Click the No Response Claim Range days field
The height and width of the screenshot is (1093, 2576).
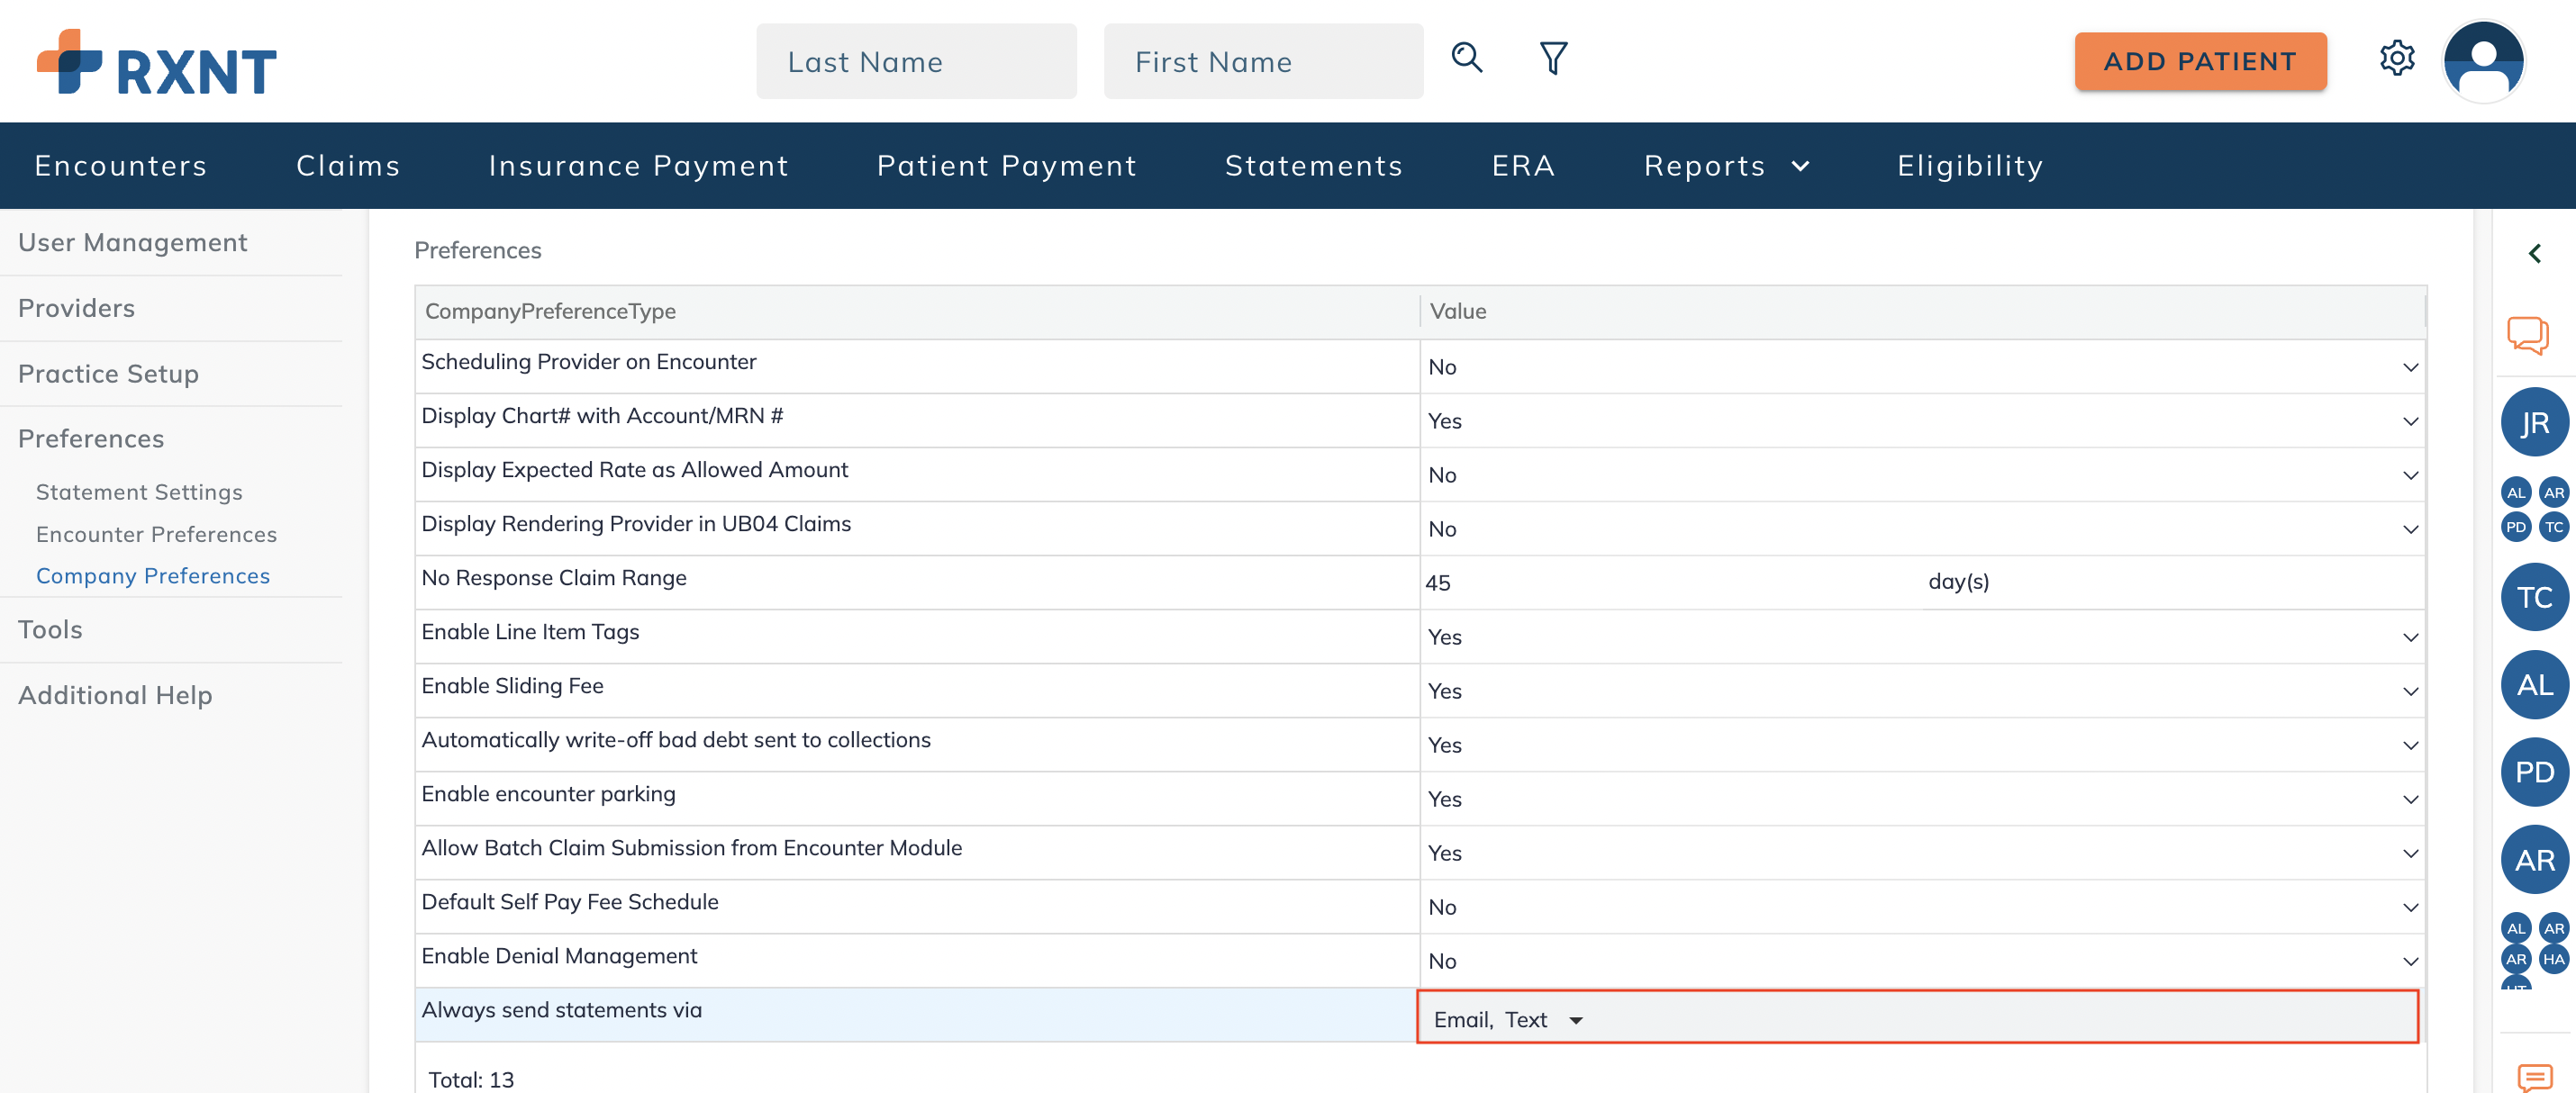tap(1670, 583)
